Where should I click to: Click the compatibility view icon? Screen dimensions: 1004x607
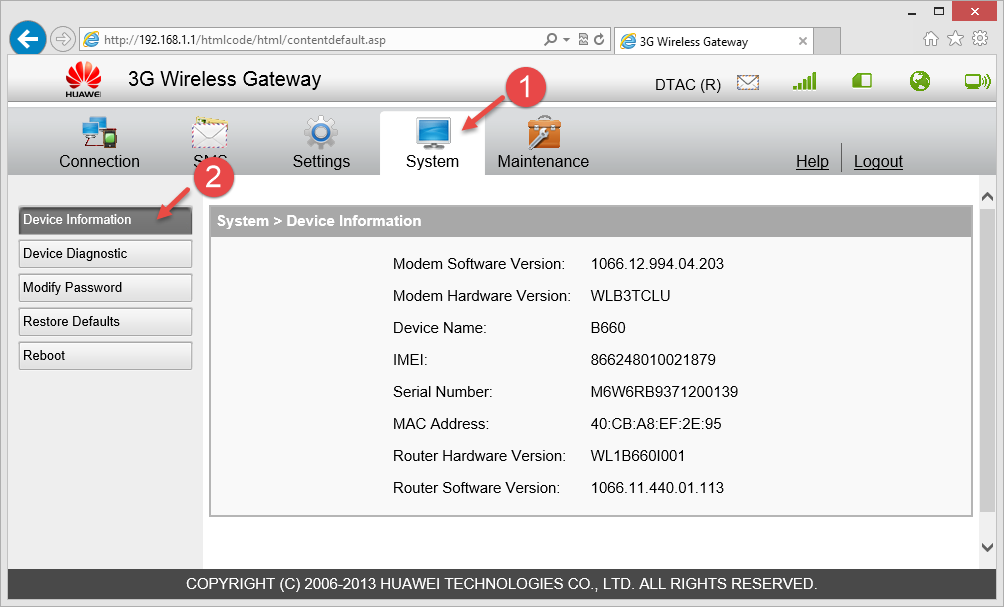pos(583,40)
